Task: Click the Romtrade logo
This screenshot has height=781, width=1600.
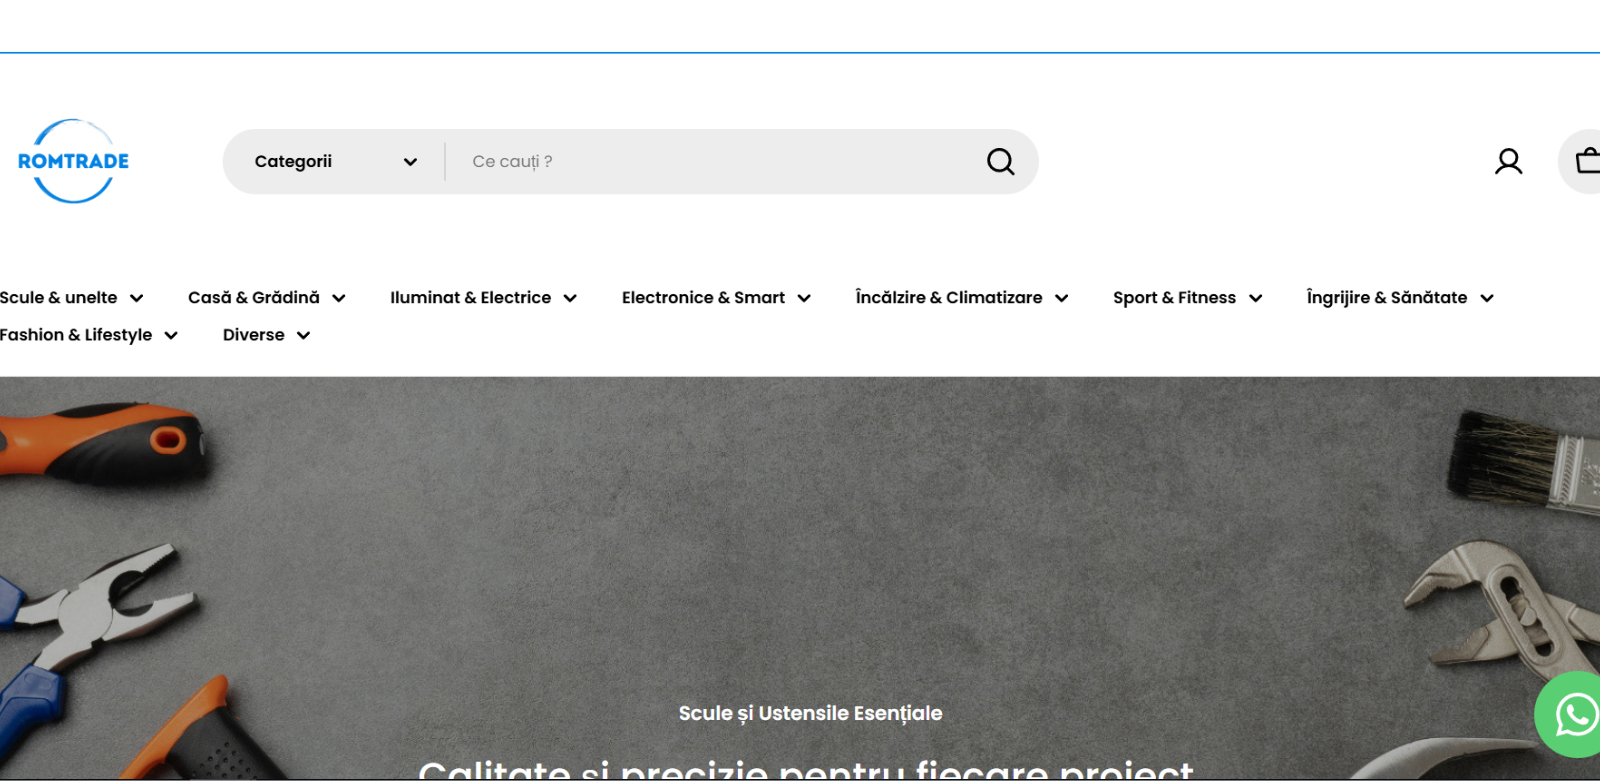Action: click(x=73, y=161)
